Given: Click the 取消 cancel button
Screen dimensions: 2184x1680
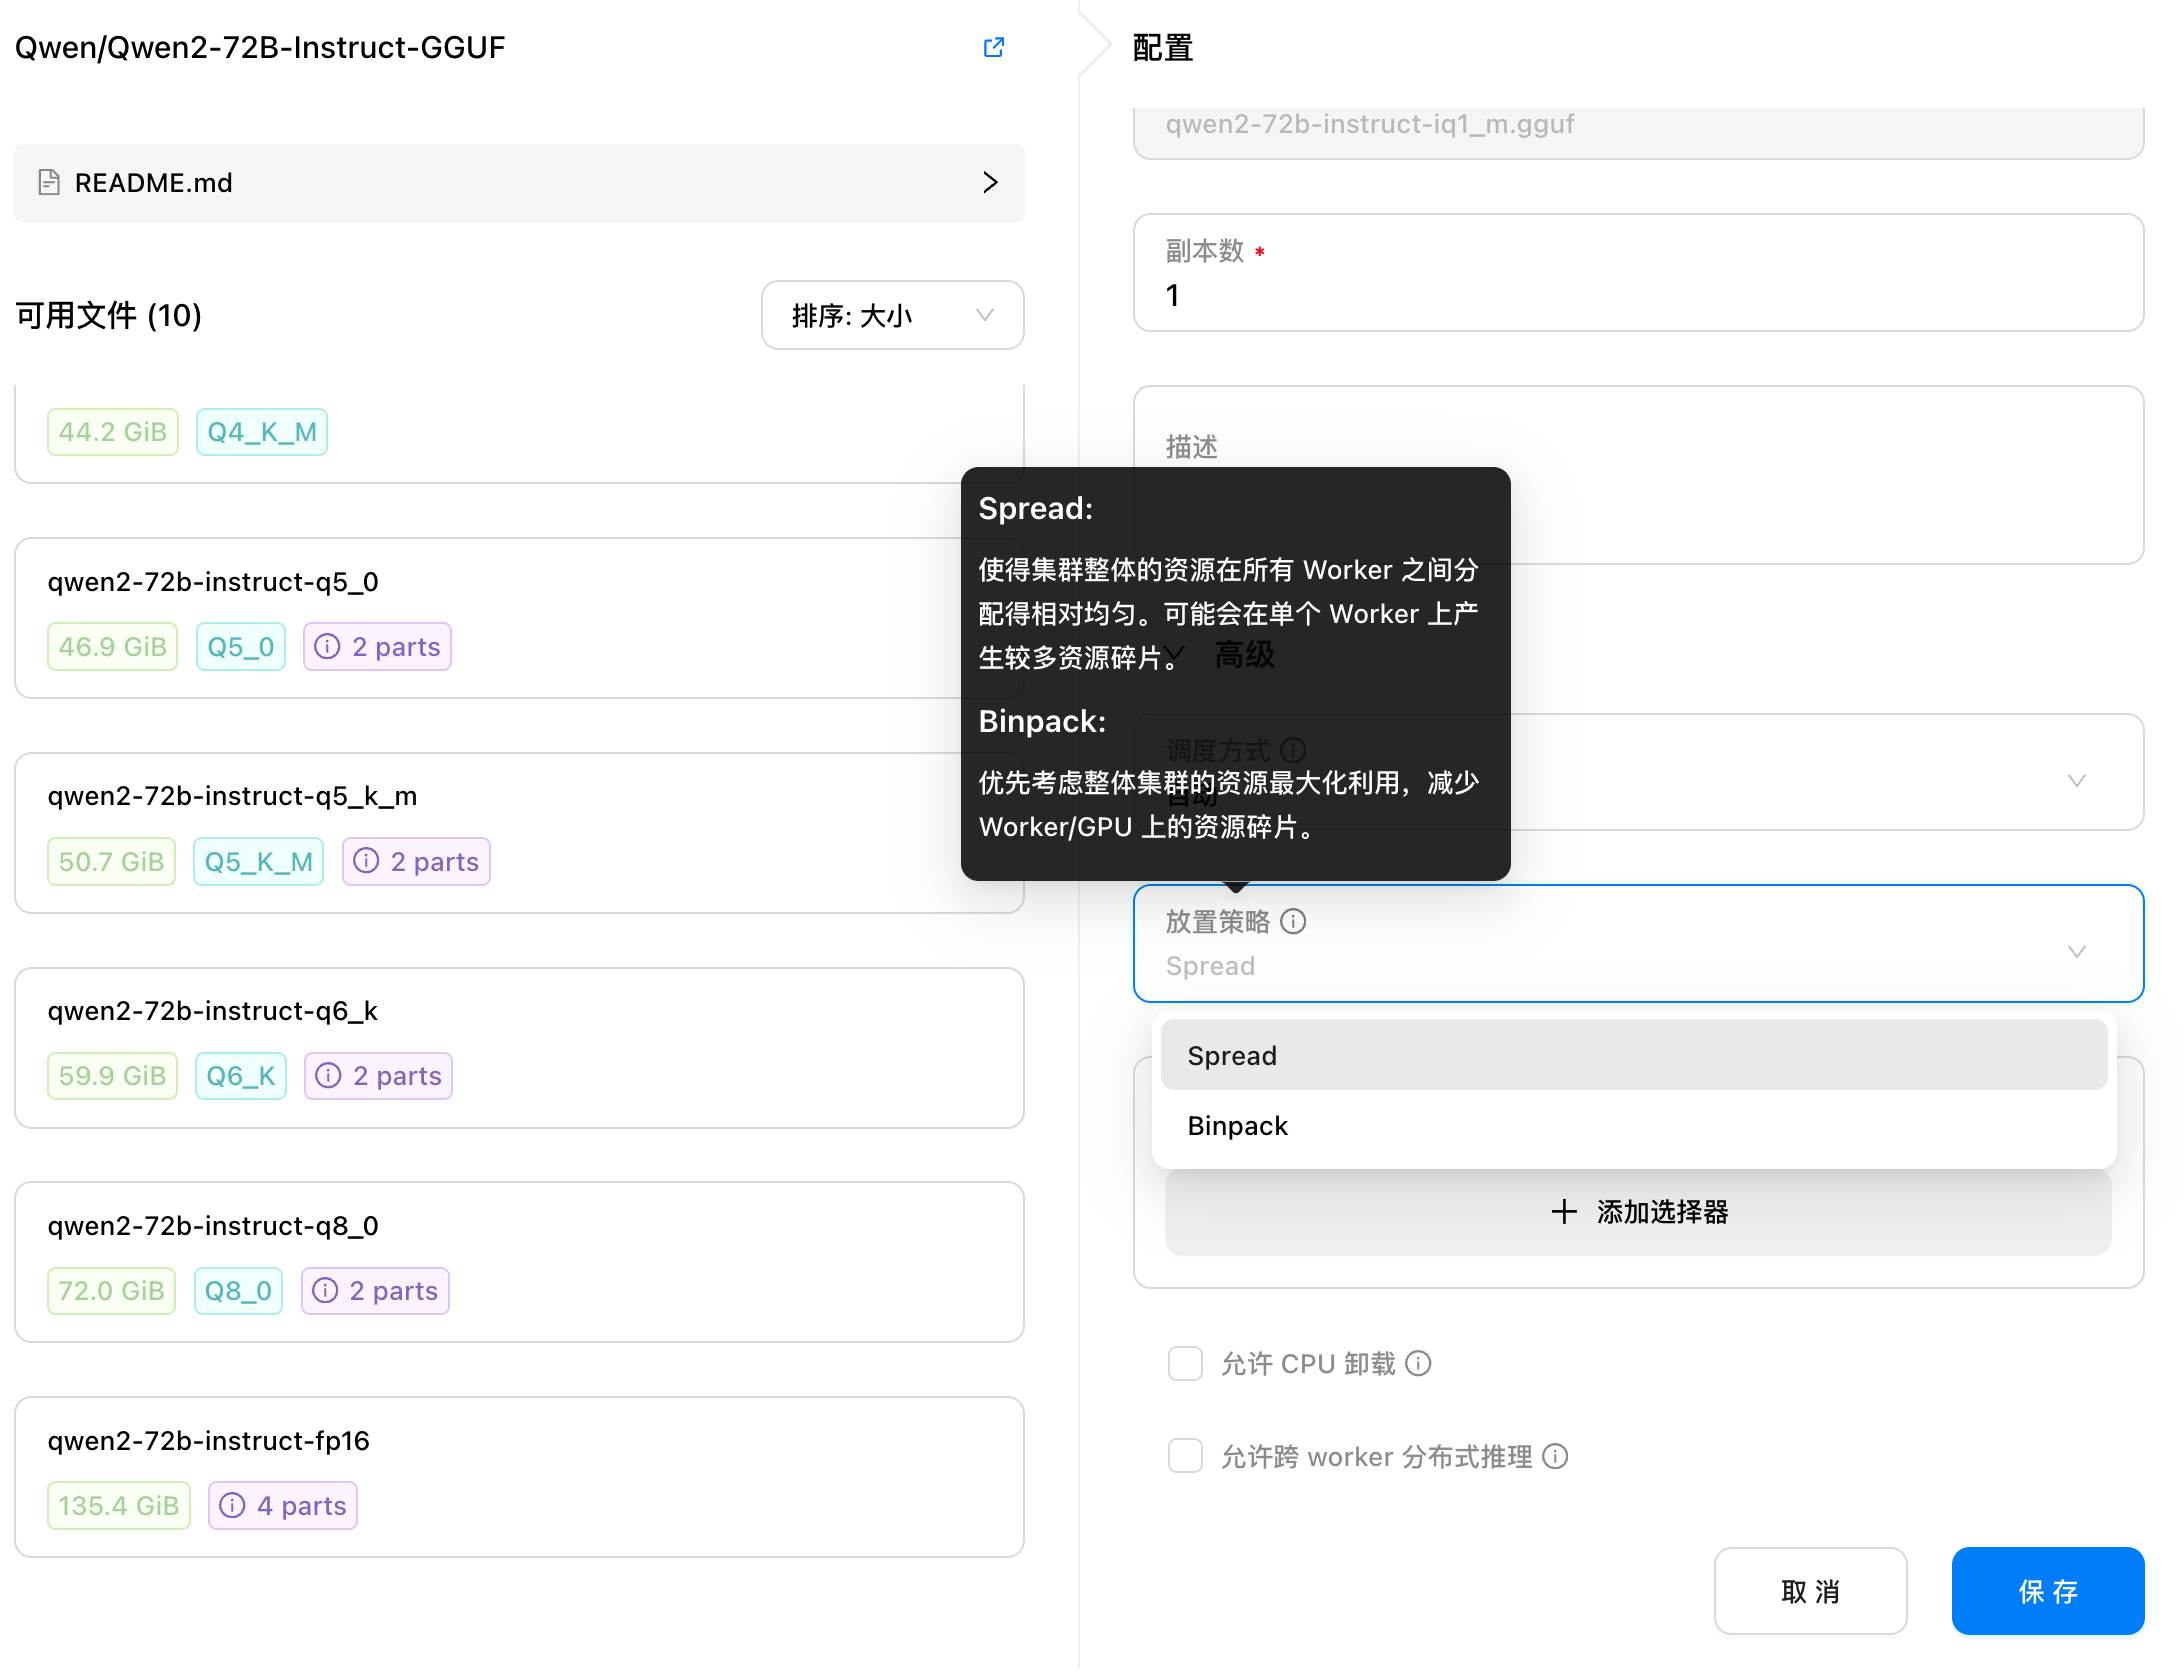Looking at the screenshot, I should (x=1809, y=1591).
